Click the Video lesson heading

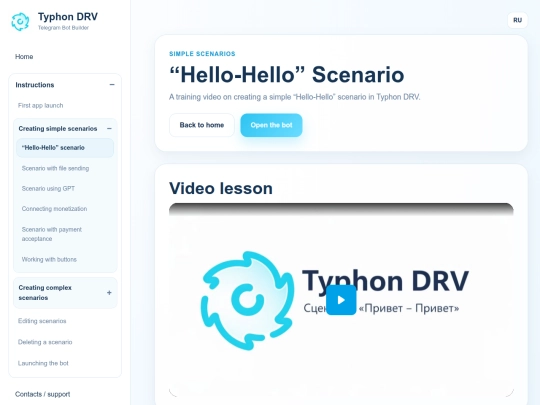[221, 188]
